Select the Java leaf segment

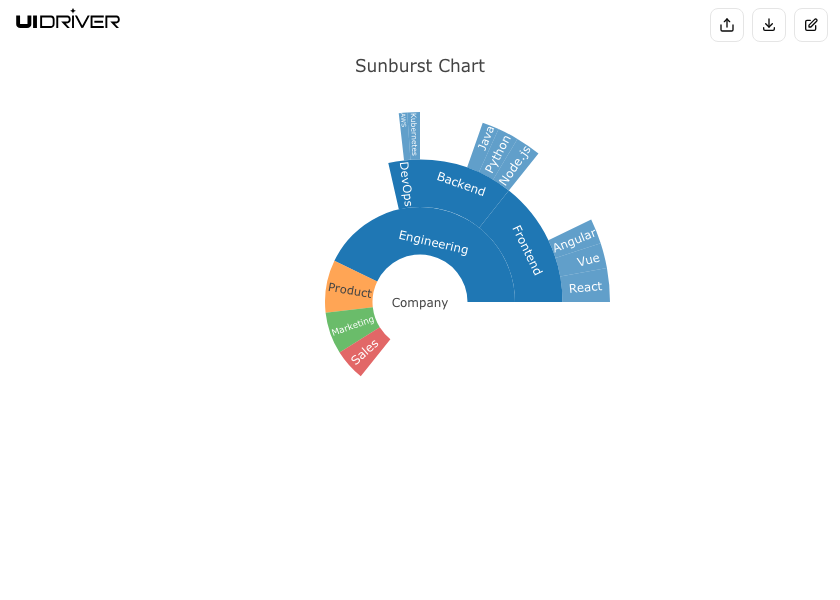pos(484,142)
